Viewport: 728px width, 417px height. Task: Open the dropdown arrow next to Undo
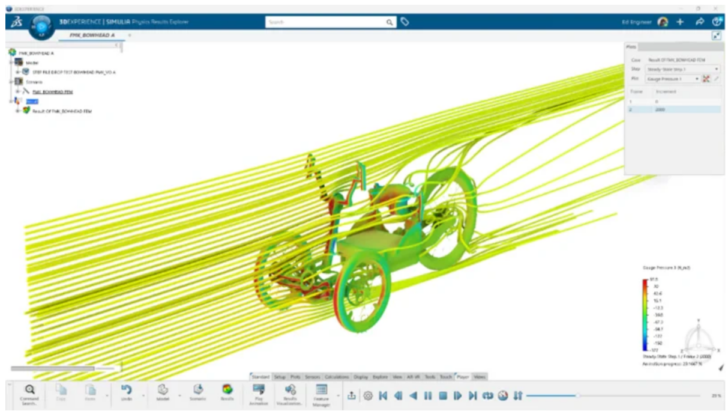pyautogui.click(x=143, y=396)
